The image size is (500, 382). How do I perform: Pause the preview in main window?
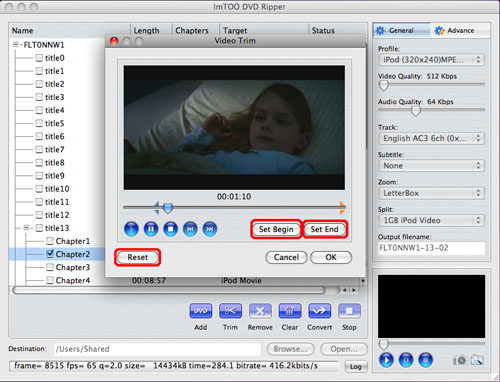[x=406, y=360]
